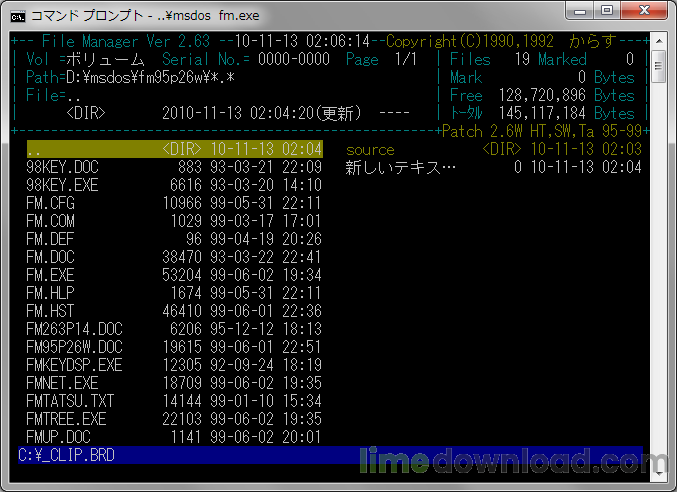Select file FM.HLP
Viewport: 677px width, 492px height.
pyautogui.click(x=174, y=293)
